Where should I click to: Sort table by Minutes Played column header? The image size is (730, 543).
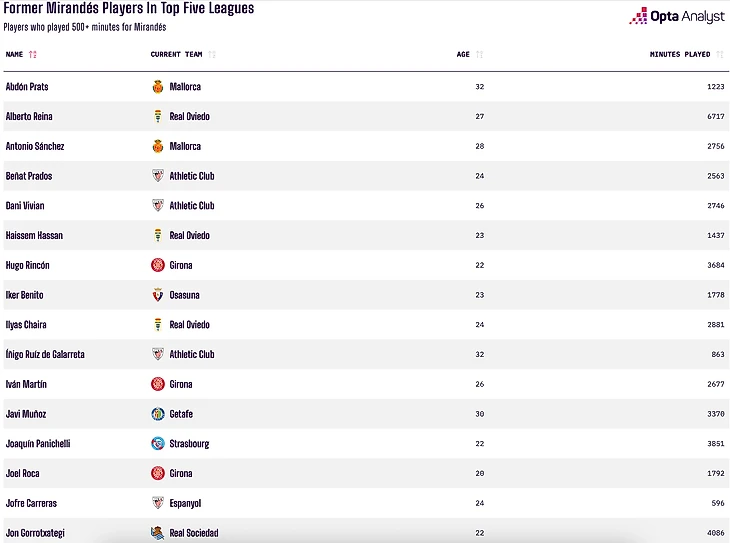click(x=680, y=54)
